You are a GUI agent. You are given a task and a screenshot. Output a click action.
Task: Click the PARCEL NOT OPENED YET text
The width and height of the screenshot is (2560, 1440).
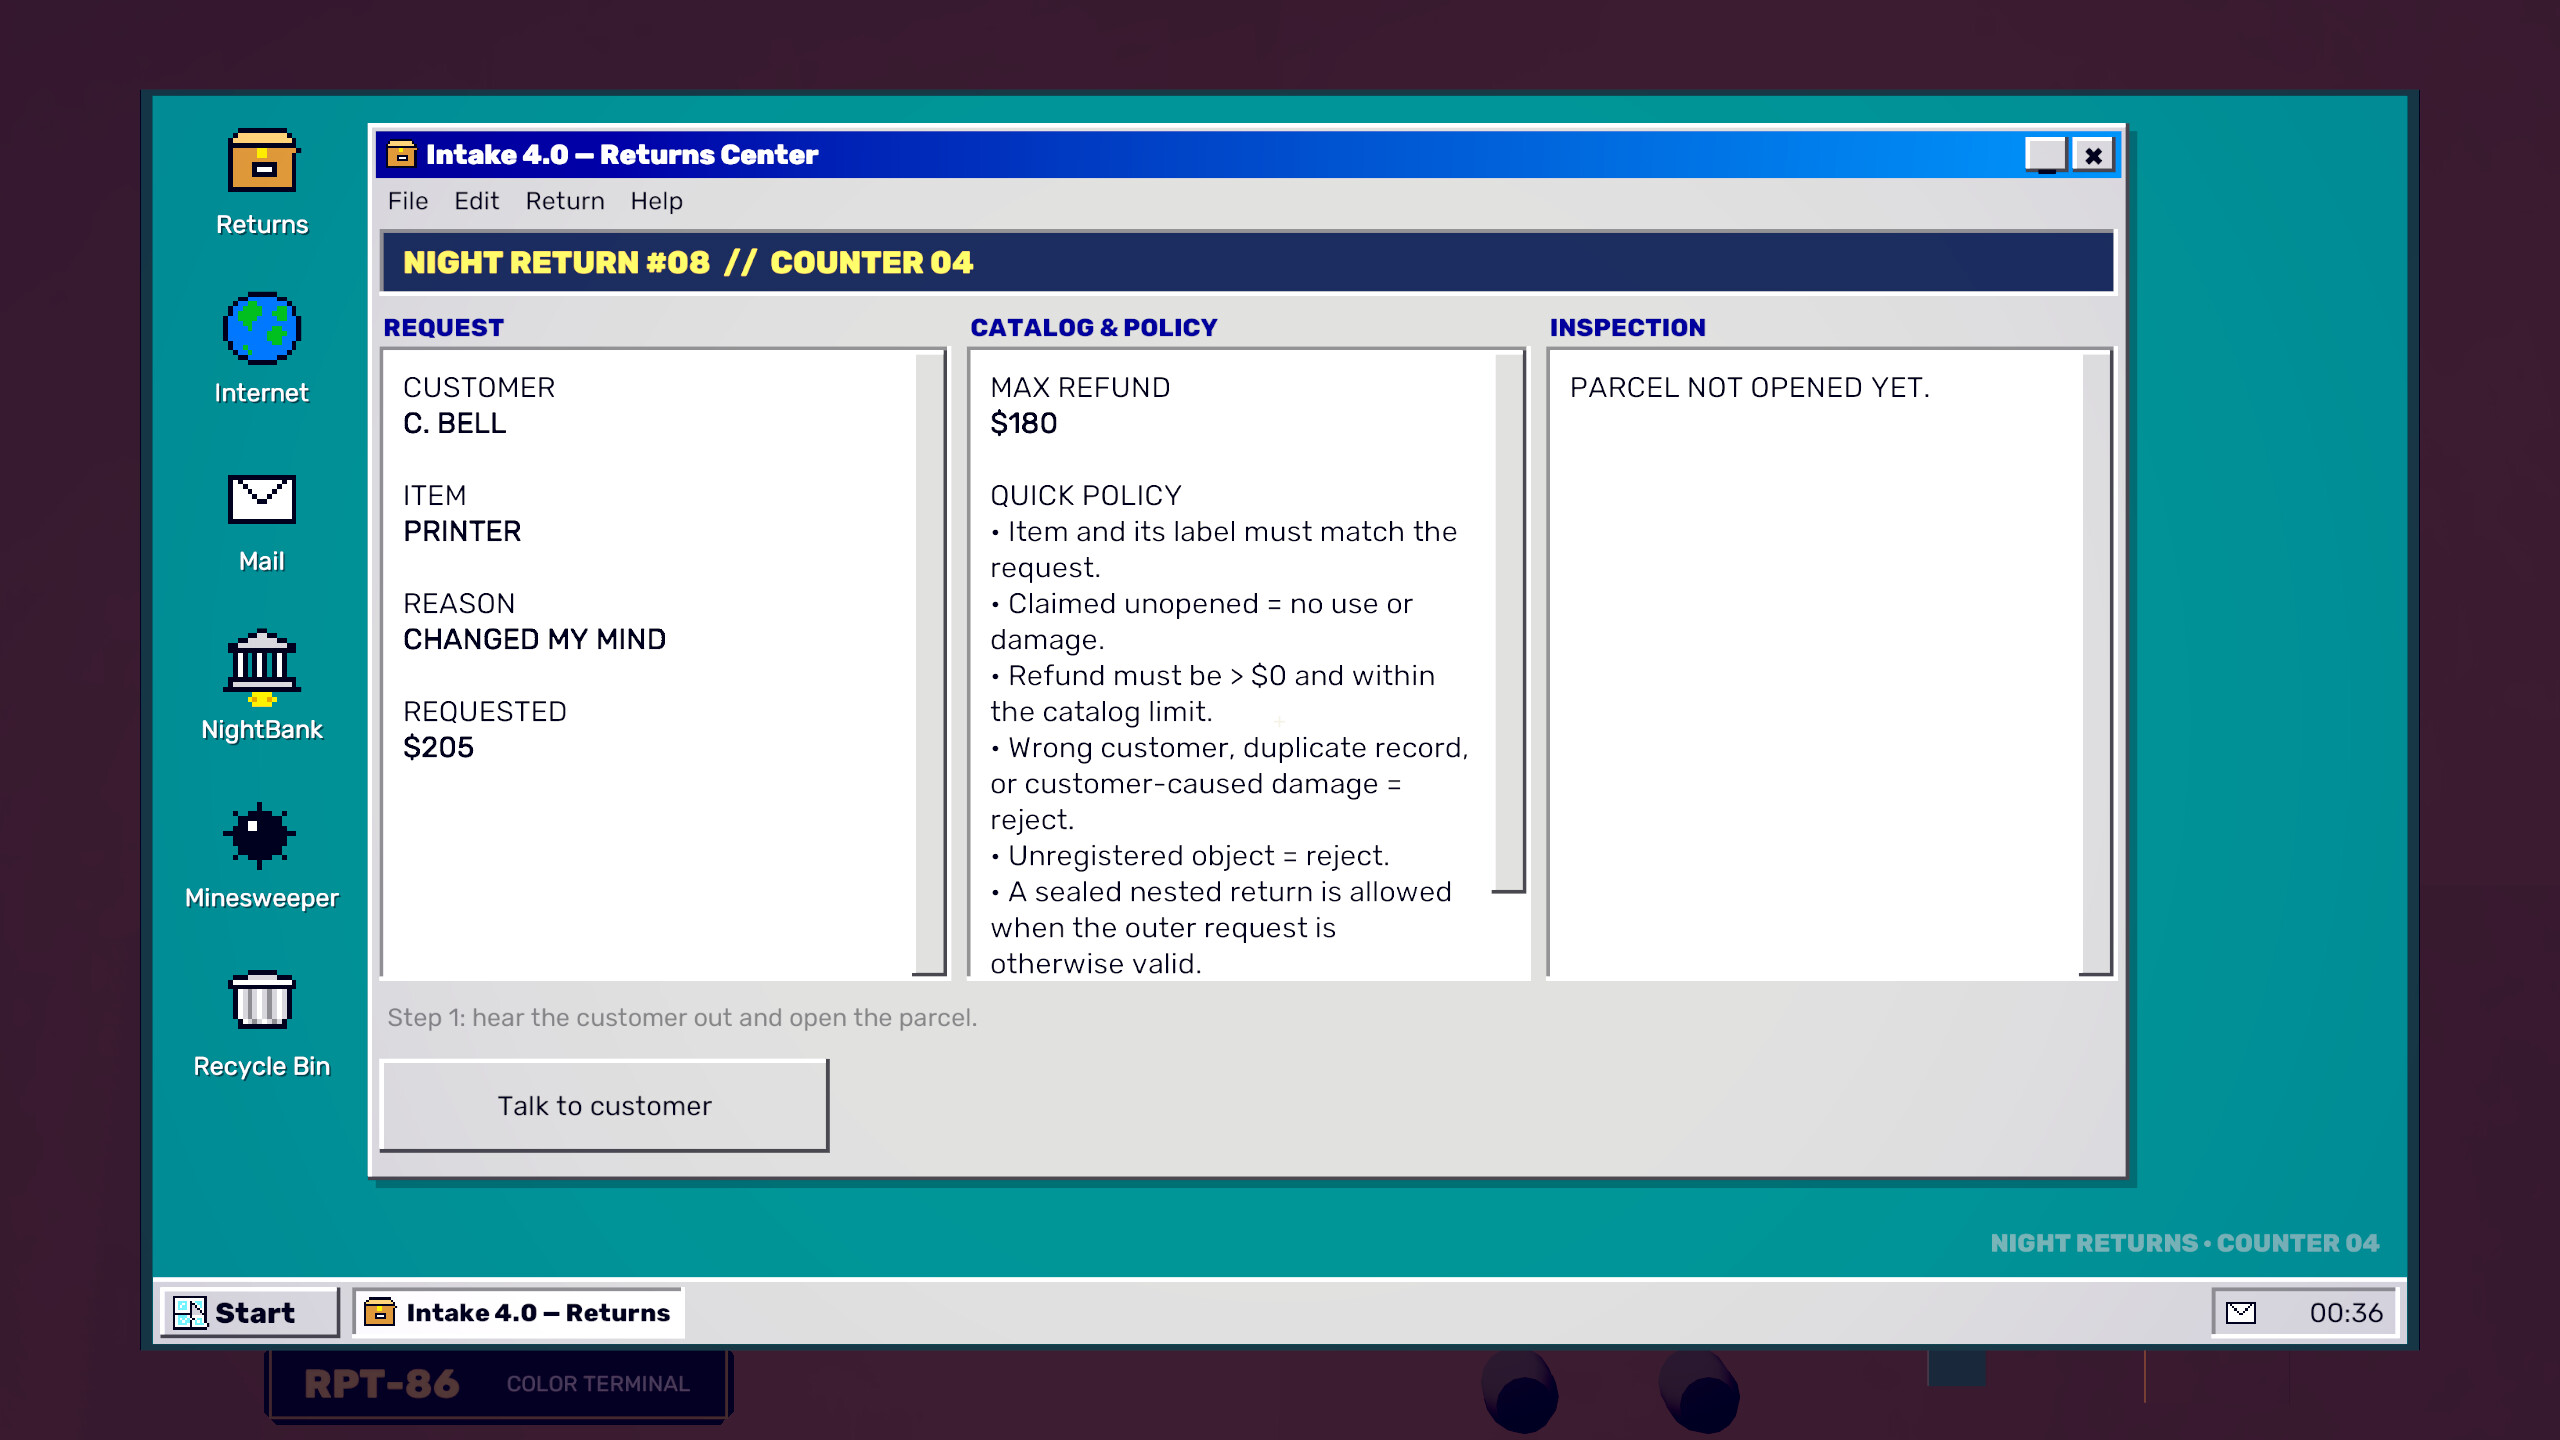pos(1749,387)
